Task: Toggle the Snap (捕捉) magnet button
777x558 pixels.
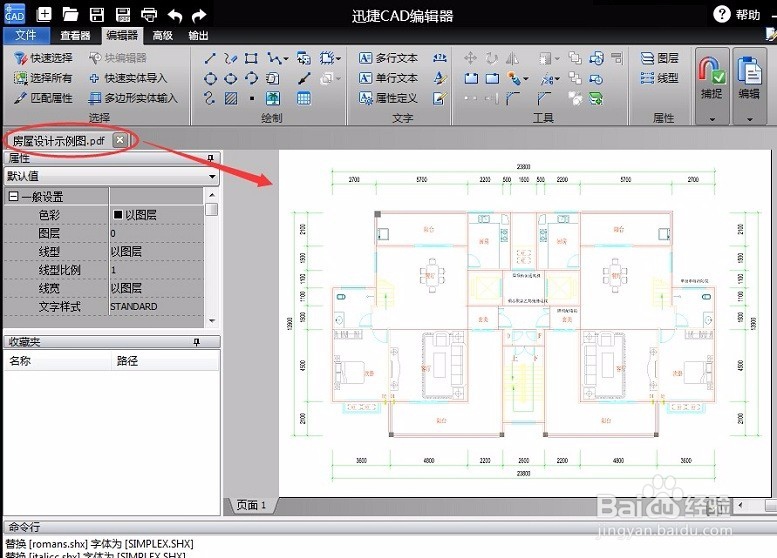Action: pos(712,78)
